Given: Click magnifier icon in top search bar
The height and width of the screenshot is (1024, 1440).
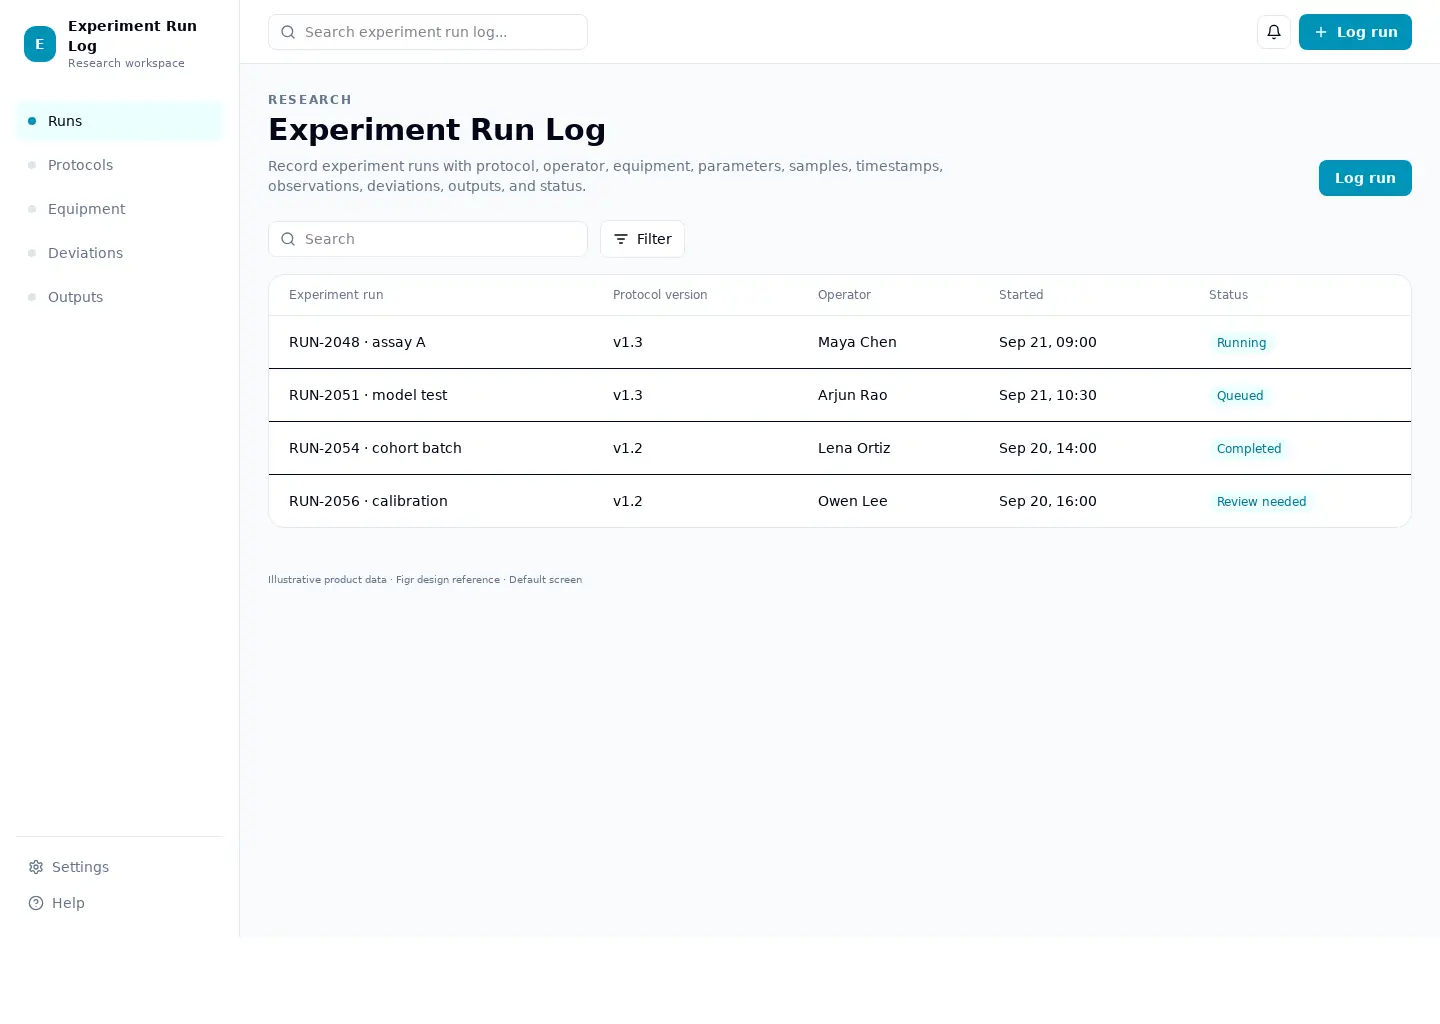Looking at the screenshot, I should click(288, 32).
